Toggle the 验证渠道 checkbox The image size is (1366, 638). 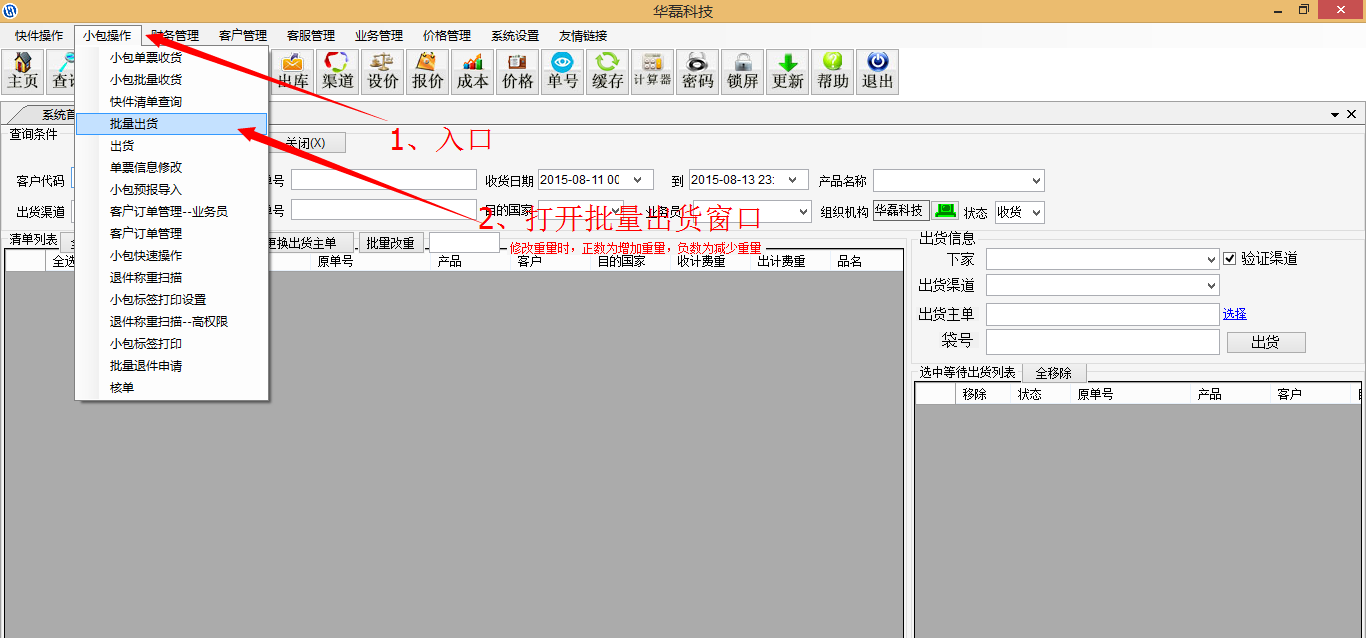(x=1230, y=259)
